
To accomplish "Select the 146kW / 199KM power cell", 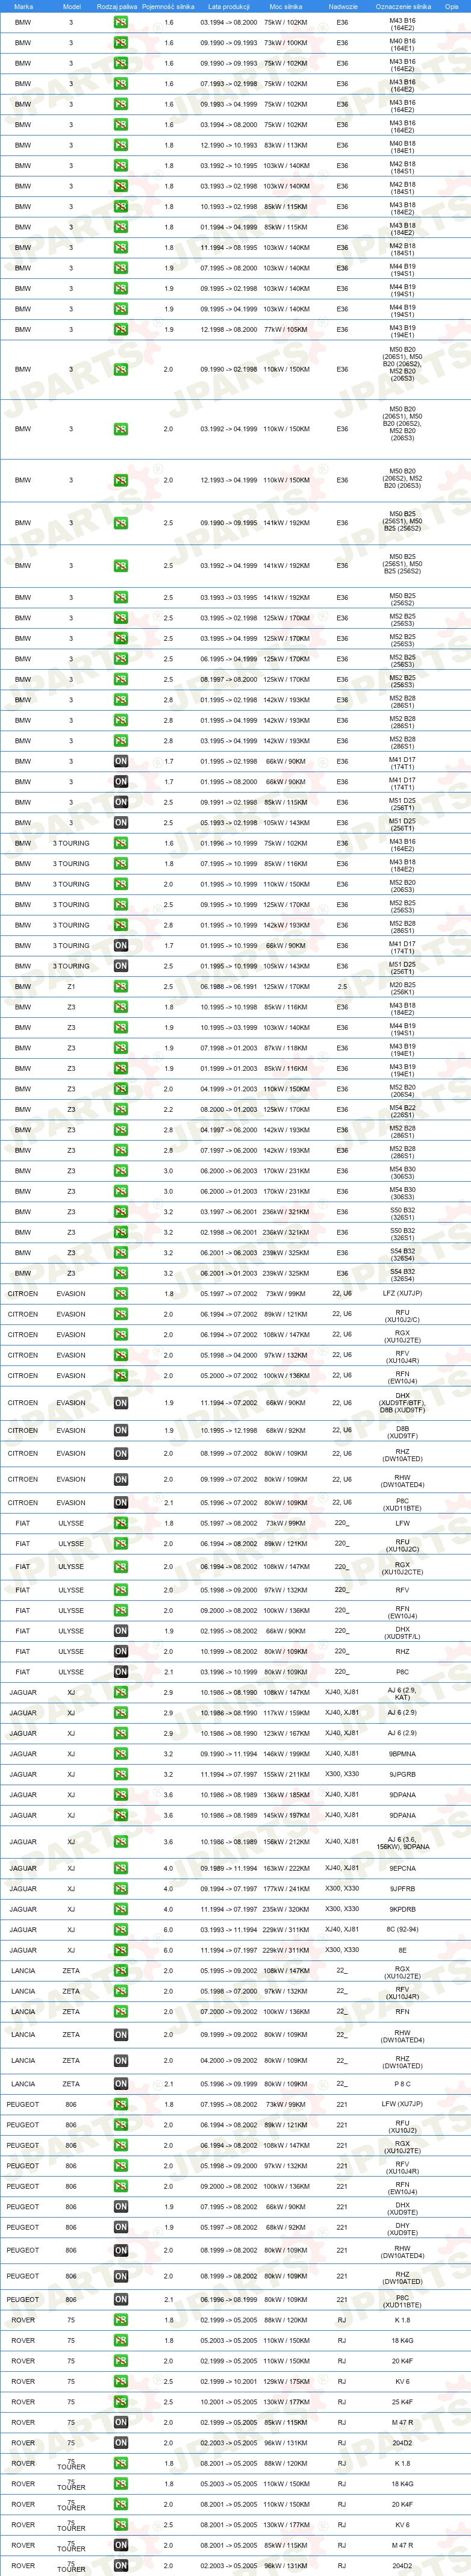I will pos(286,1753).
